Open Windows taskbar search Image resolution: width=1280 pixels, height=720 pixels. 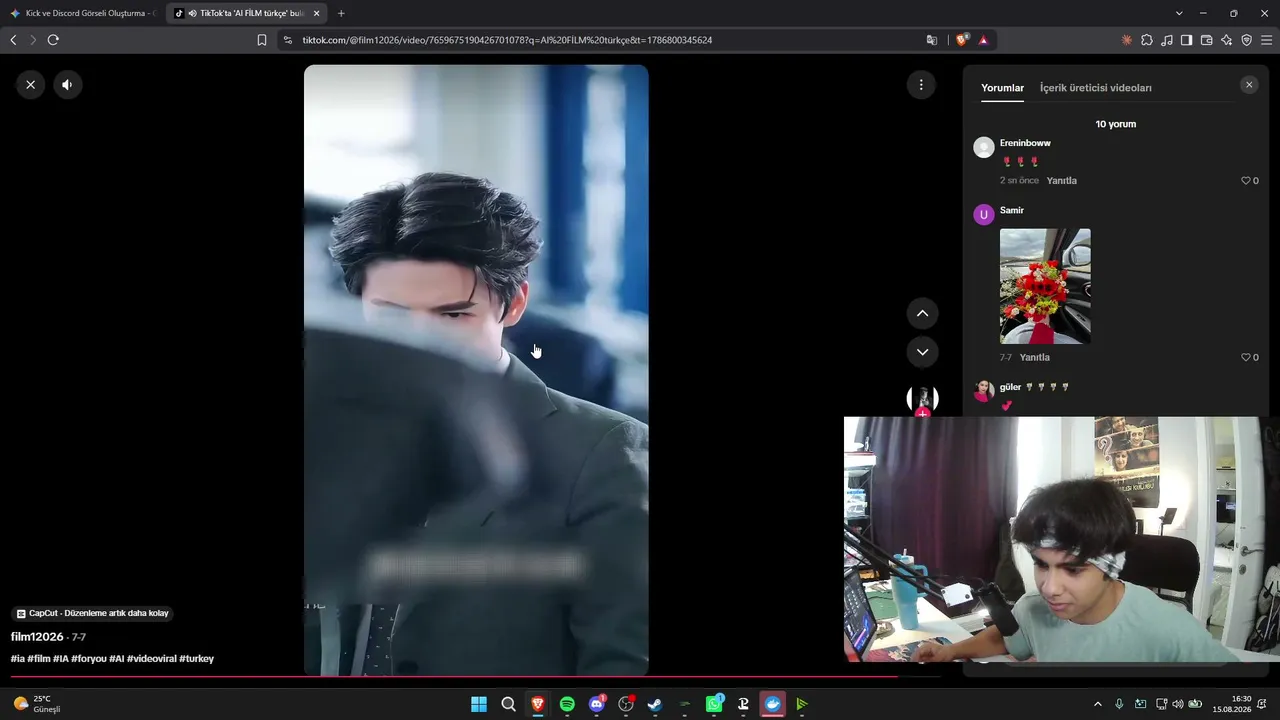[x=508, y=704]
